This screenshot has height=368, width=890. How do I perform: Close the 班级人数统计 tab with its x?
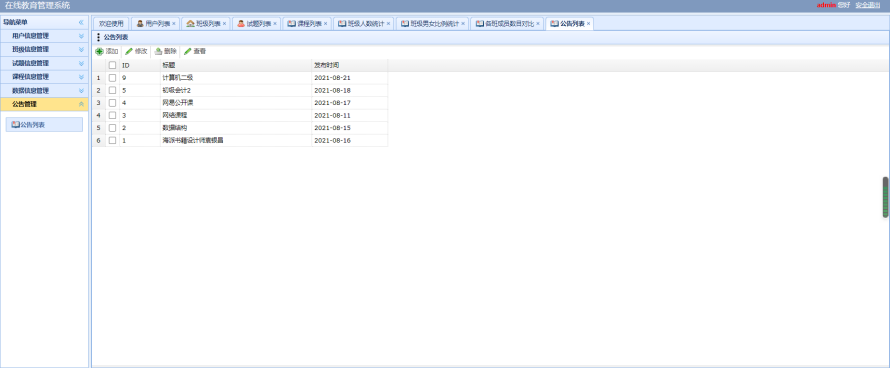pyautogui.click(x=388, y=24)
